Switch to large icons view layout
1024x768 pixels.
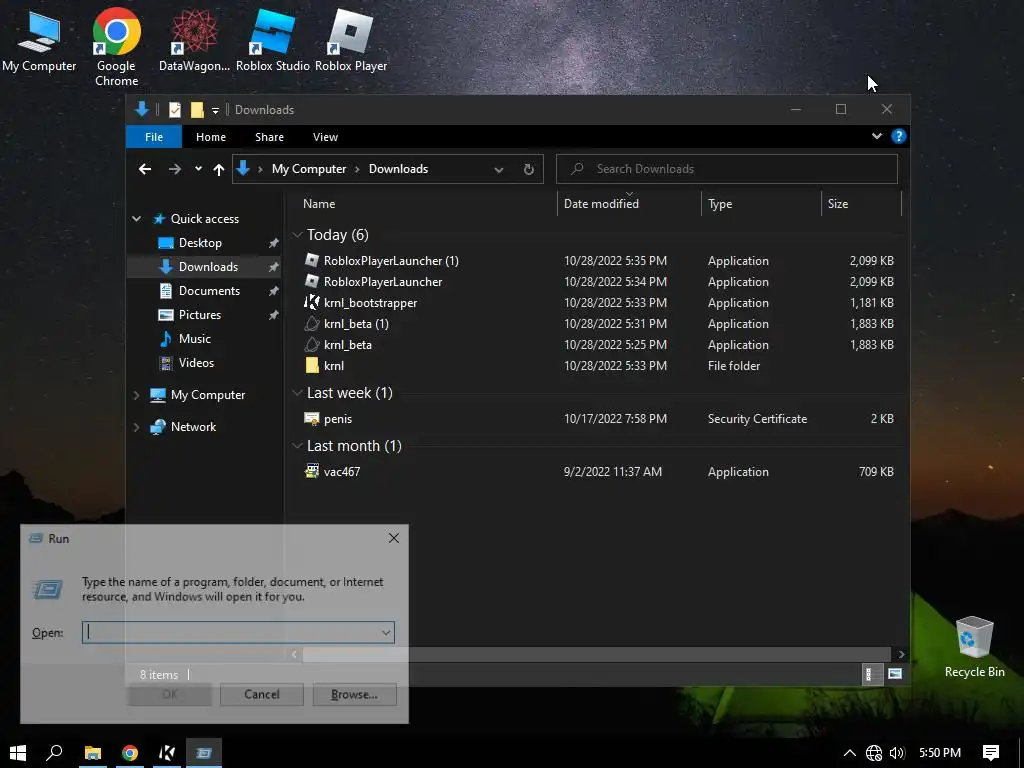(x=895, y=674)
